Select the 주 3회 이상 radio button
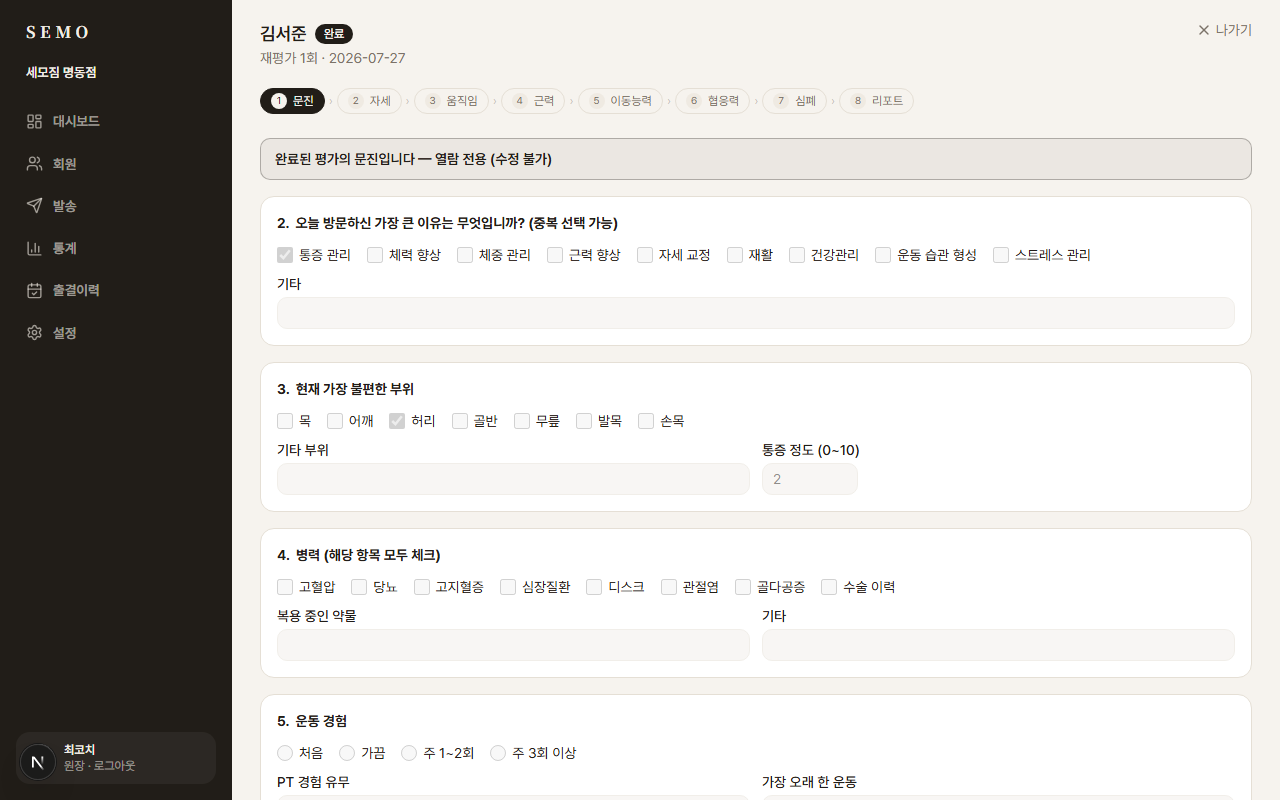Image resolution: width=1280 pixels, height=800 pixels. [x=498, y=753]
